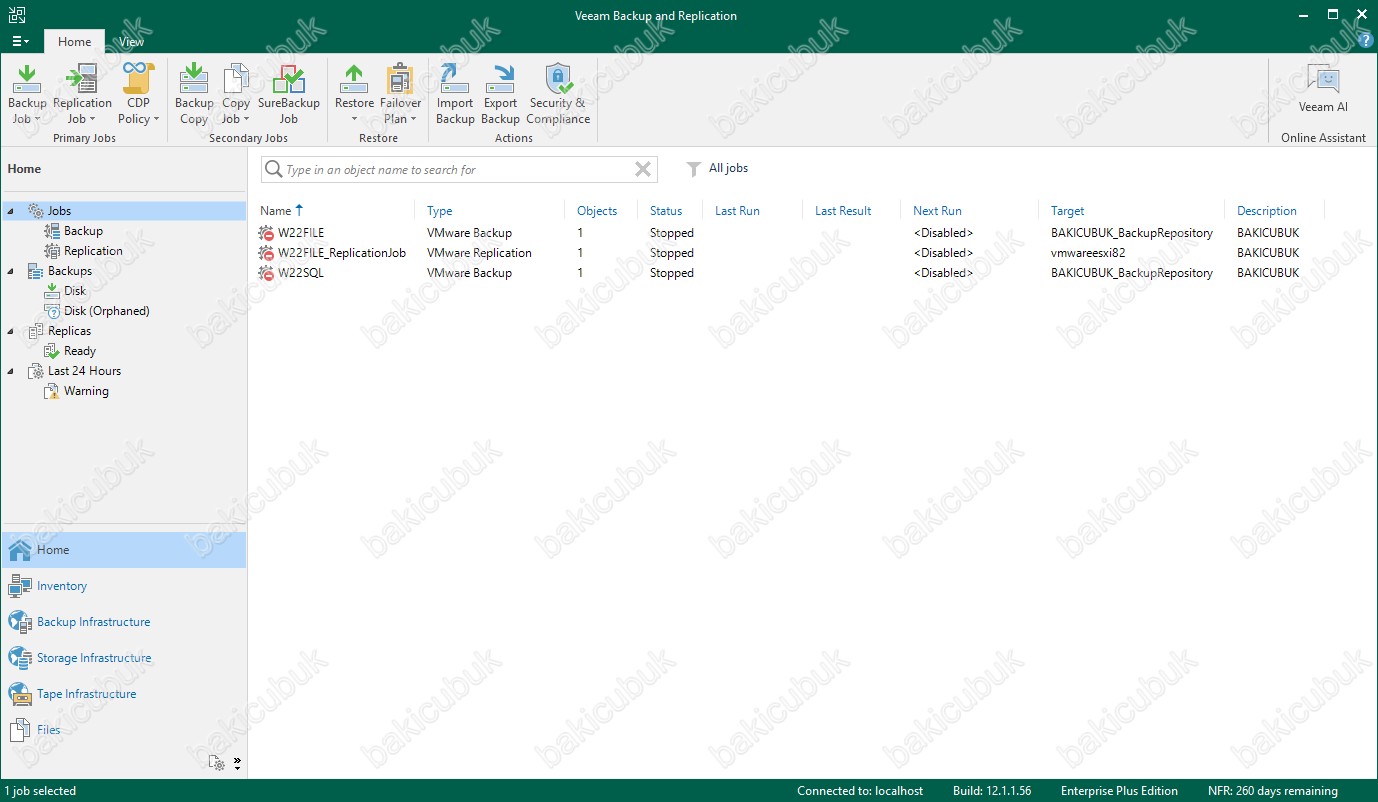Image resolution: width=1378 pixels, height=802 pixels.
Task: Select Disk under Backups
Action: click(x=75, y=291)
